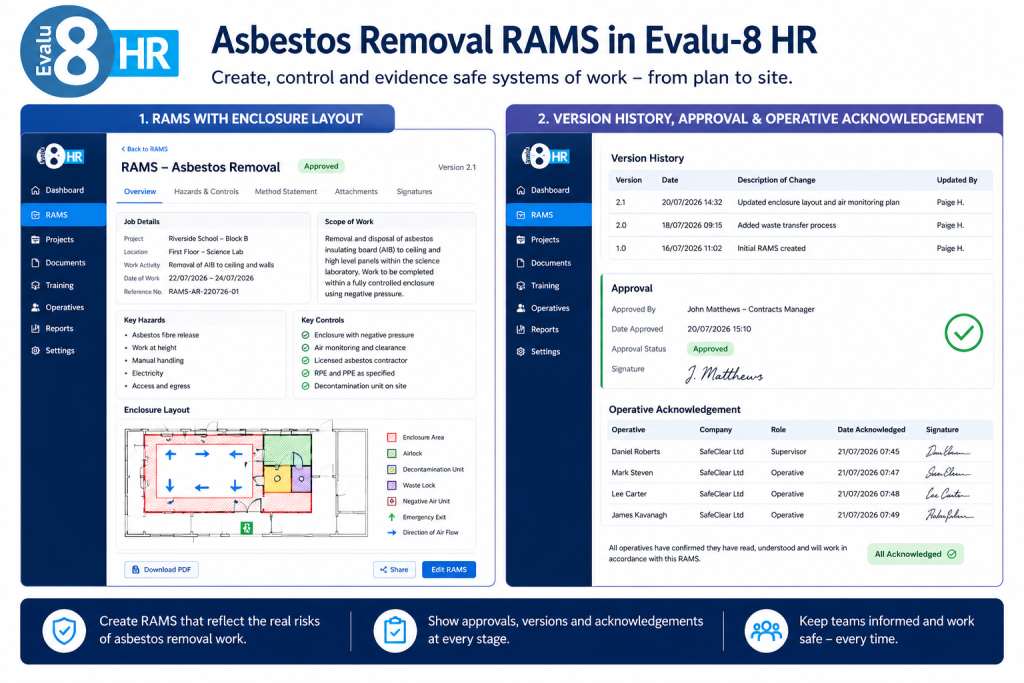Click check beside Air monitoring and clearance

click(x=305, y=347)
